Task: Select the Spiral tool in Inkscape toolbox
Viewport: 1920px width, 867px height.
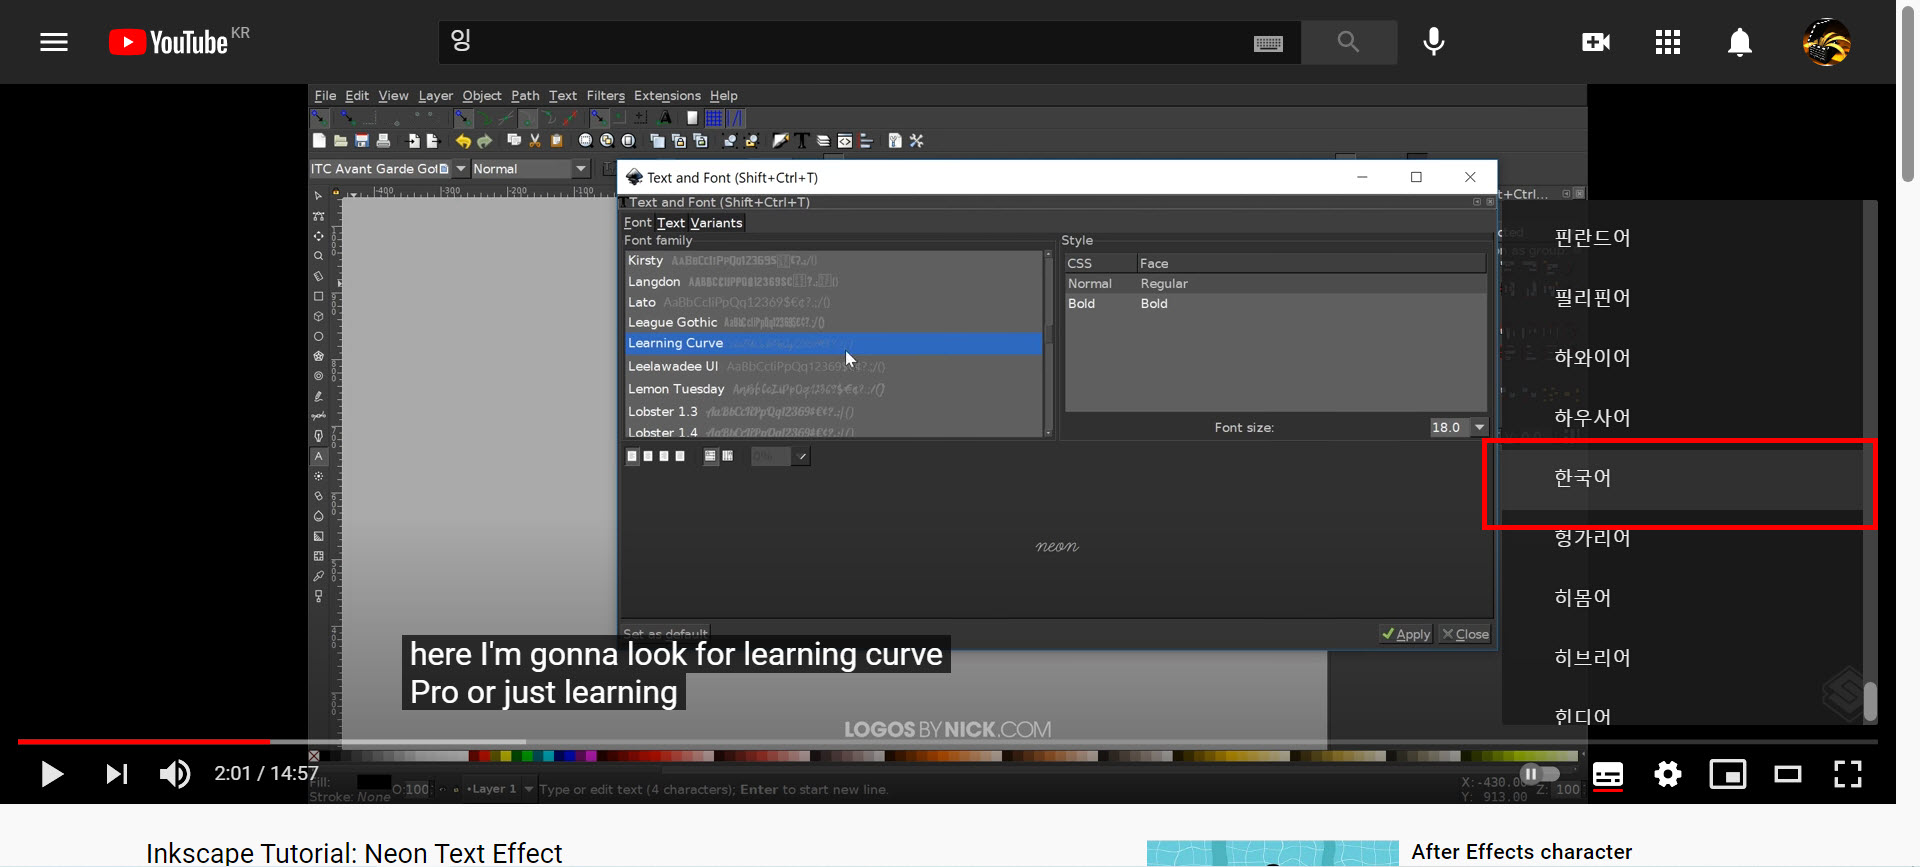Action: (x=319, y=376)
